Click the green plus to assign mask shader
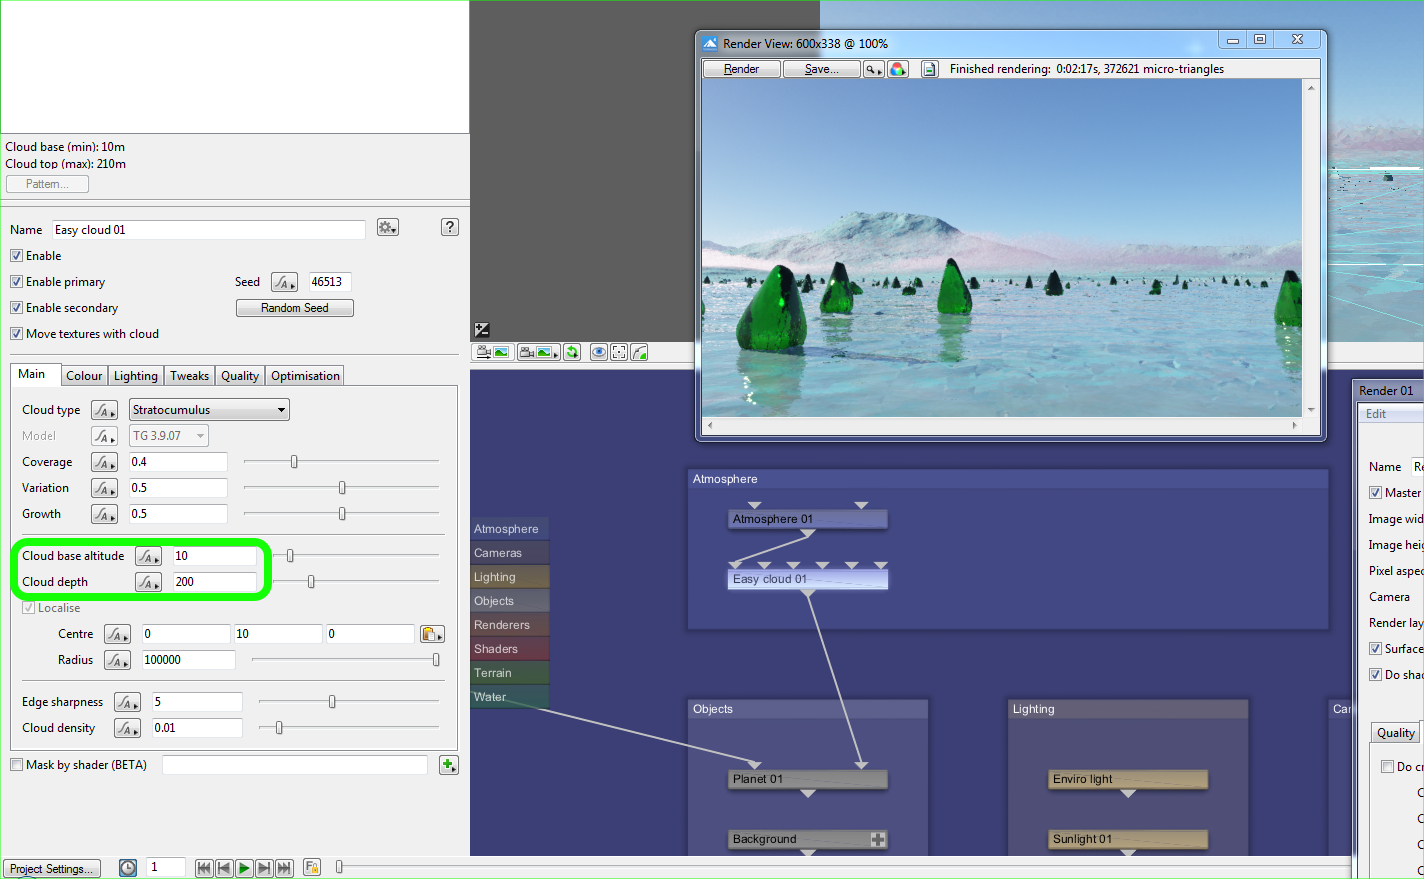The height and width of the screenshot is (879, 1424). [448, 765]
